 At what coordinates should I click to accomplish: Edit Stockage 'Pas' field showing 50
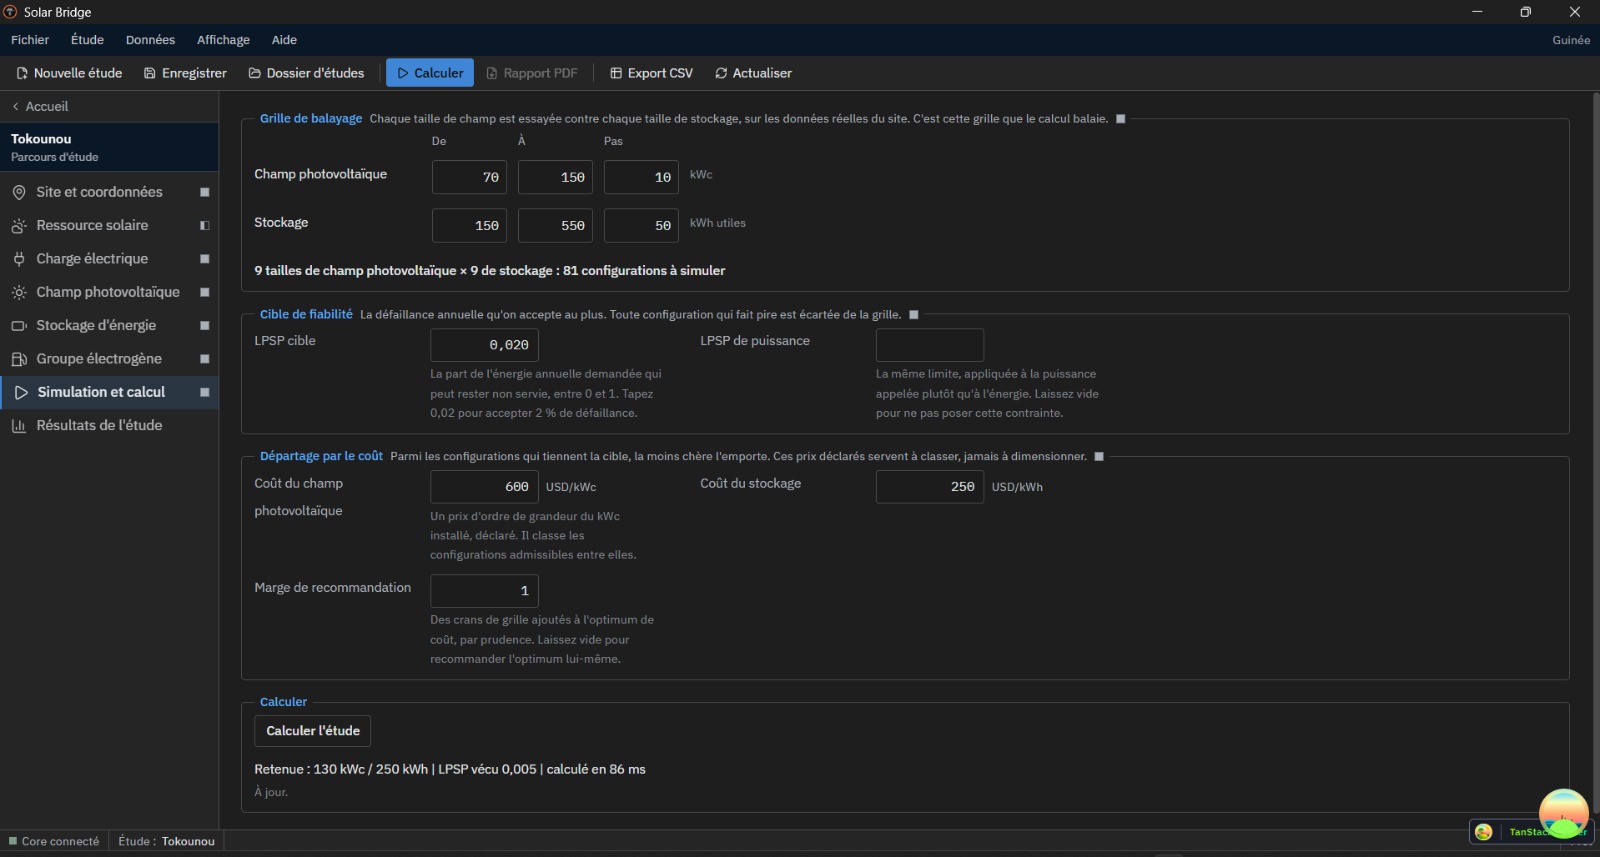coord(641,225)
